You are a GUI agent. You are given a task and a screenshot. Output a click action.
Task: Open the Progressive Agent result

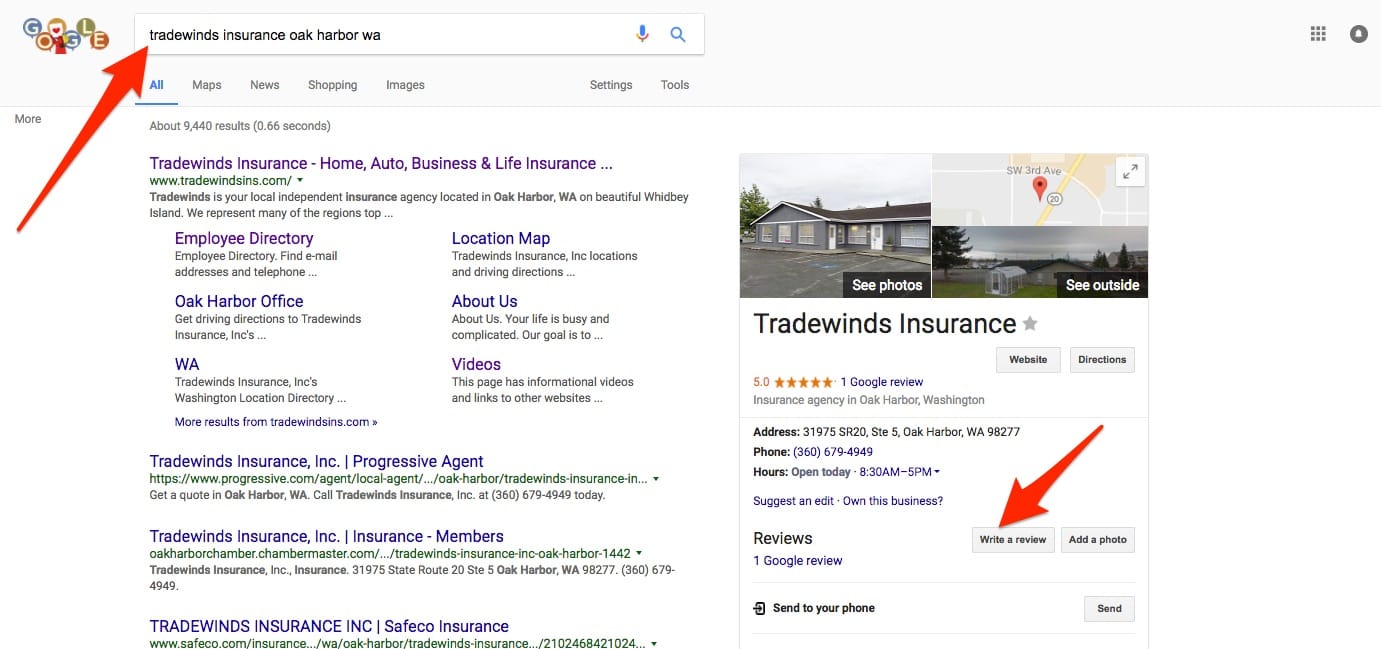point(316,461)
